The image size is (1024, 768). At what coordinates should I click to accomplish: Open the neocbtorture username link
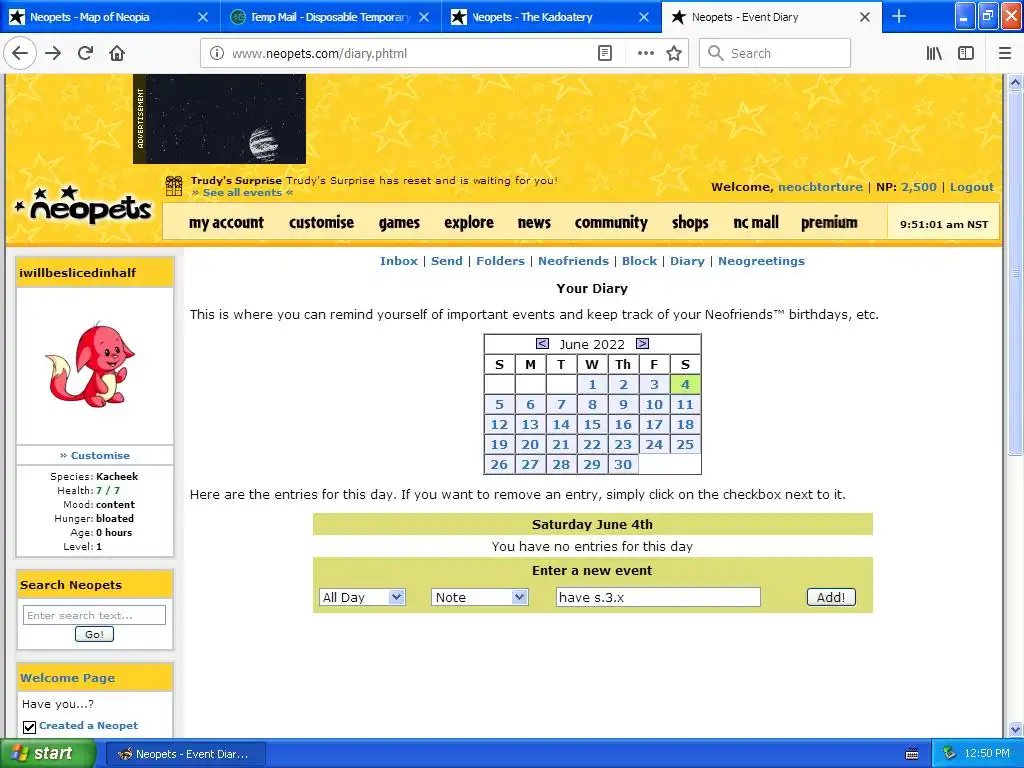(x=820, y=187)
